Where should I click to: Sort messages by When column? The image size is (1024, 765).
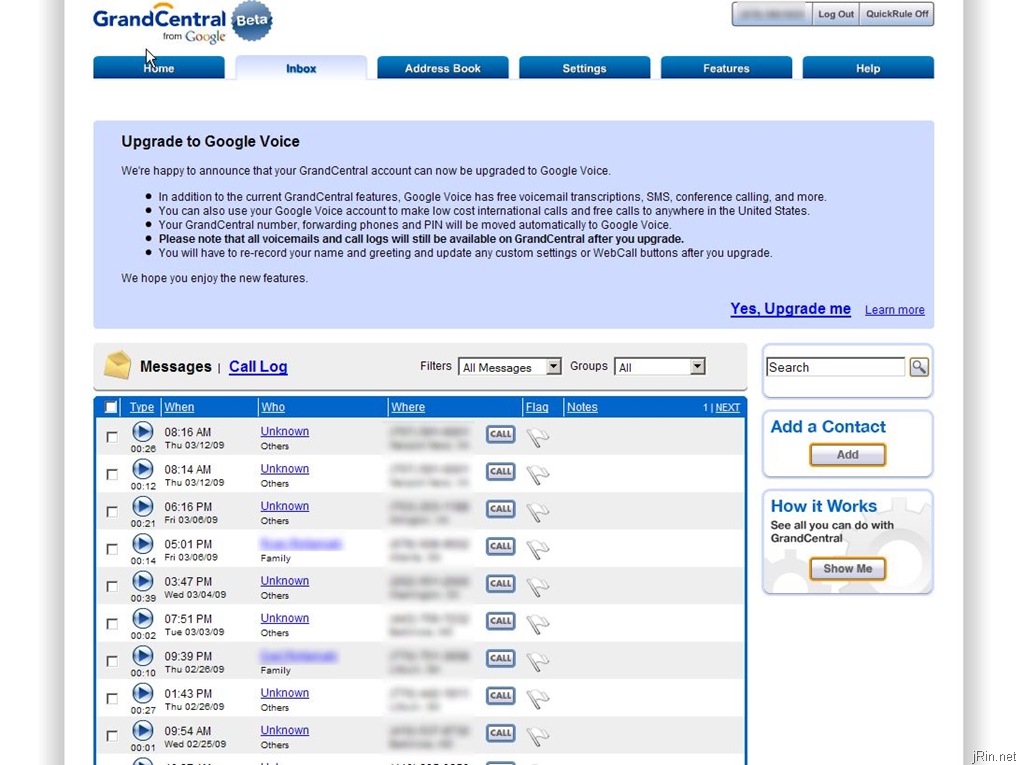click(179, 407)
